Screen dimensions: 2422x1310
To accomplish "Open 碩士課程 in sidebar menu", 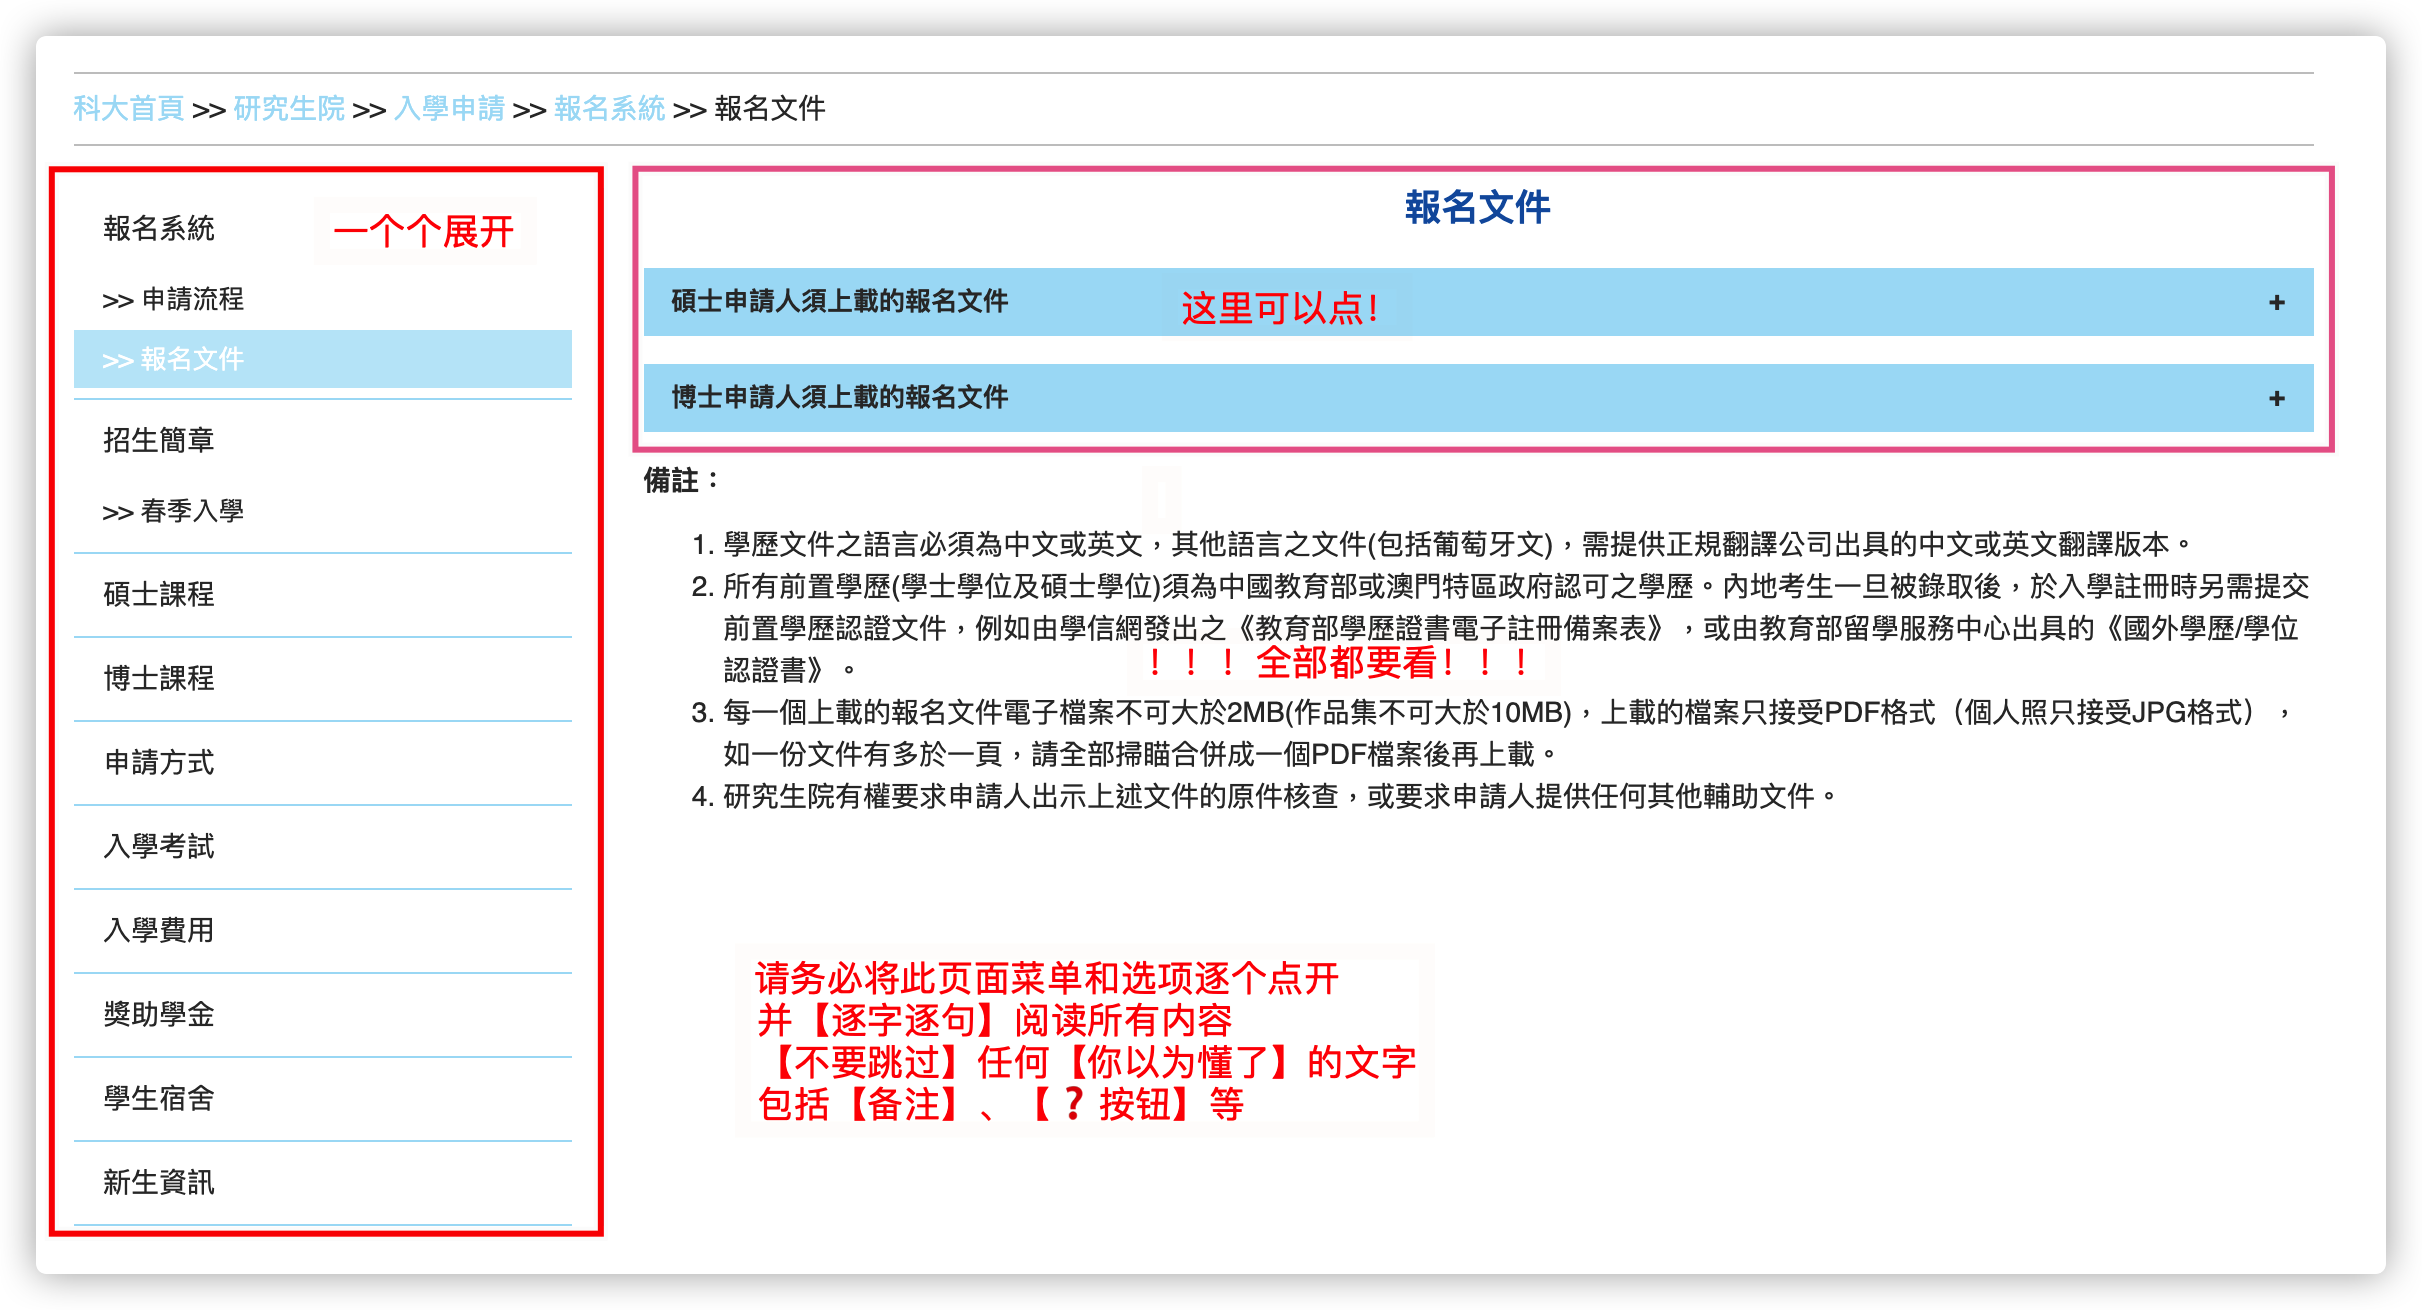I will [159, 594].
